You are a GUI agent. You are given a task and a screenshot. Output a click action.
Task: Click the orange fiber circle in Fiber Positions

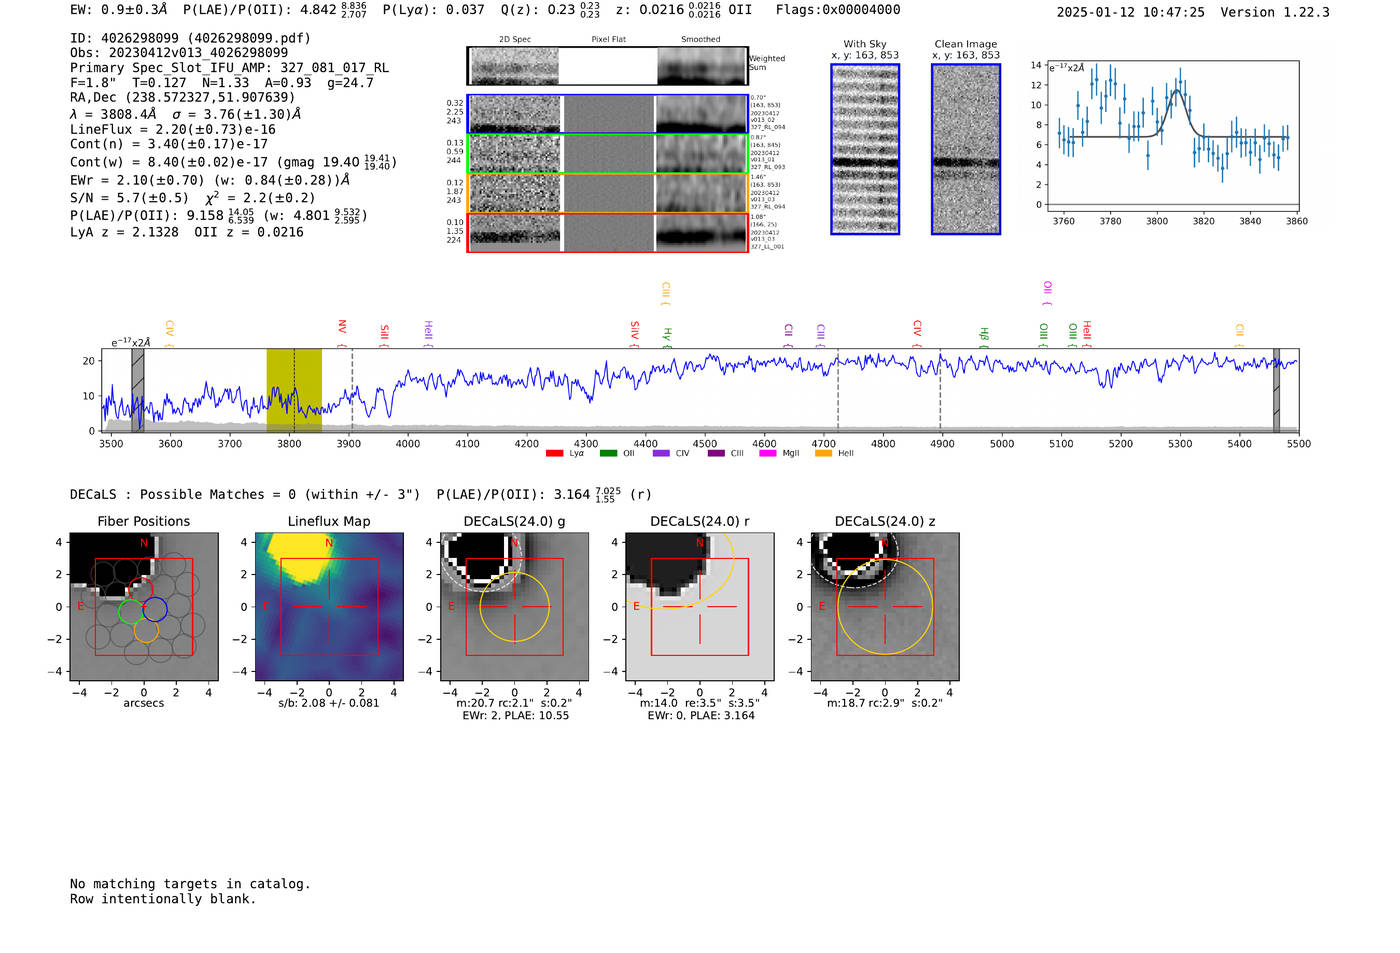click(x=146, y=630)
